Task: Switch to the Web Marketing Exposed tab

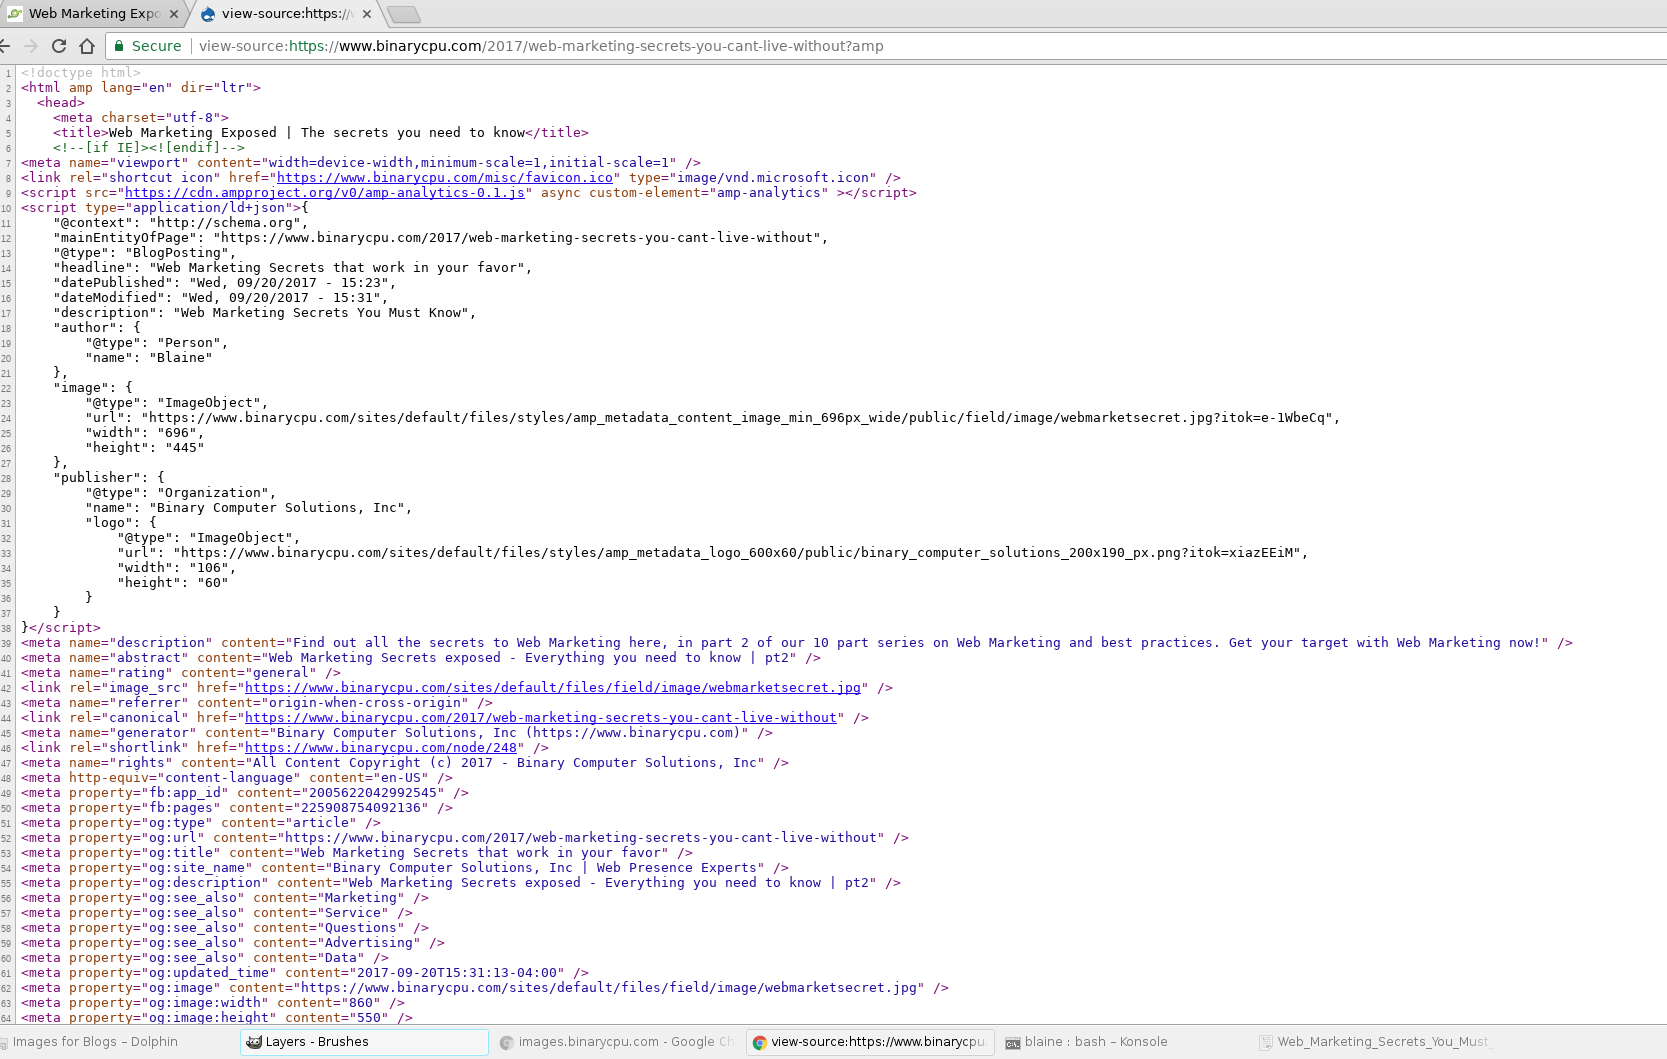Action: click(94, 14)
